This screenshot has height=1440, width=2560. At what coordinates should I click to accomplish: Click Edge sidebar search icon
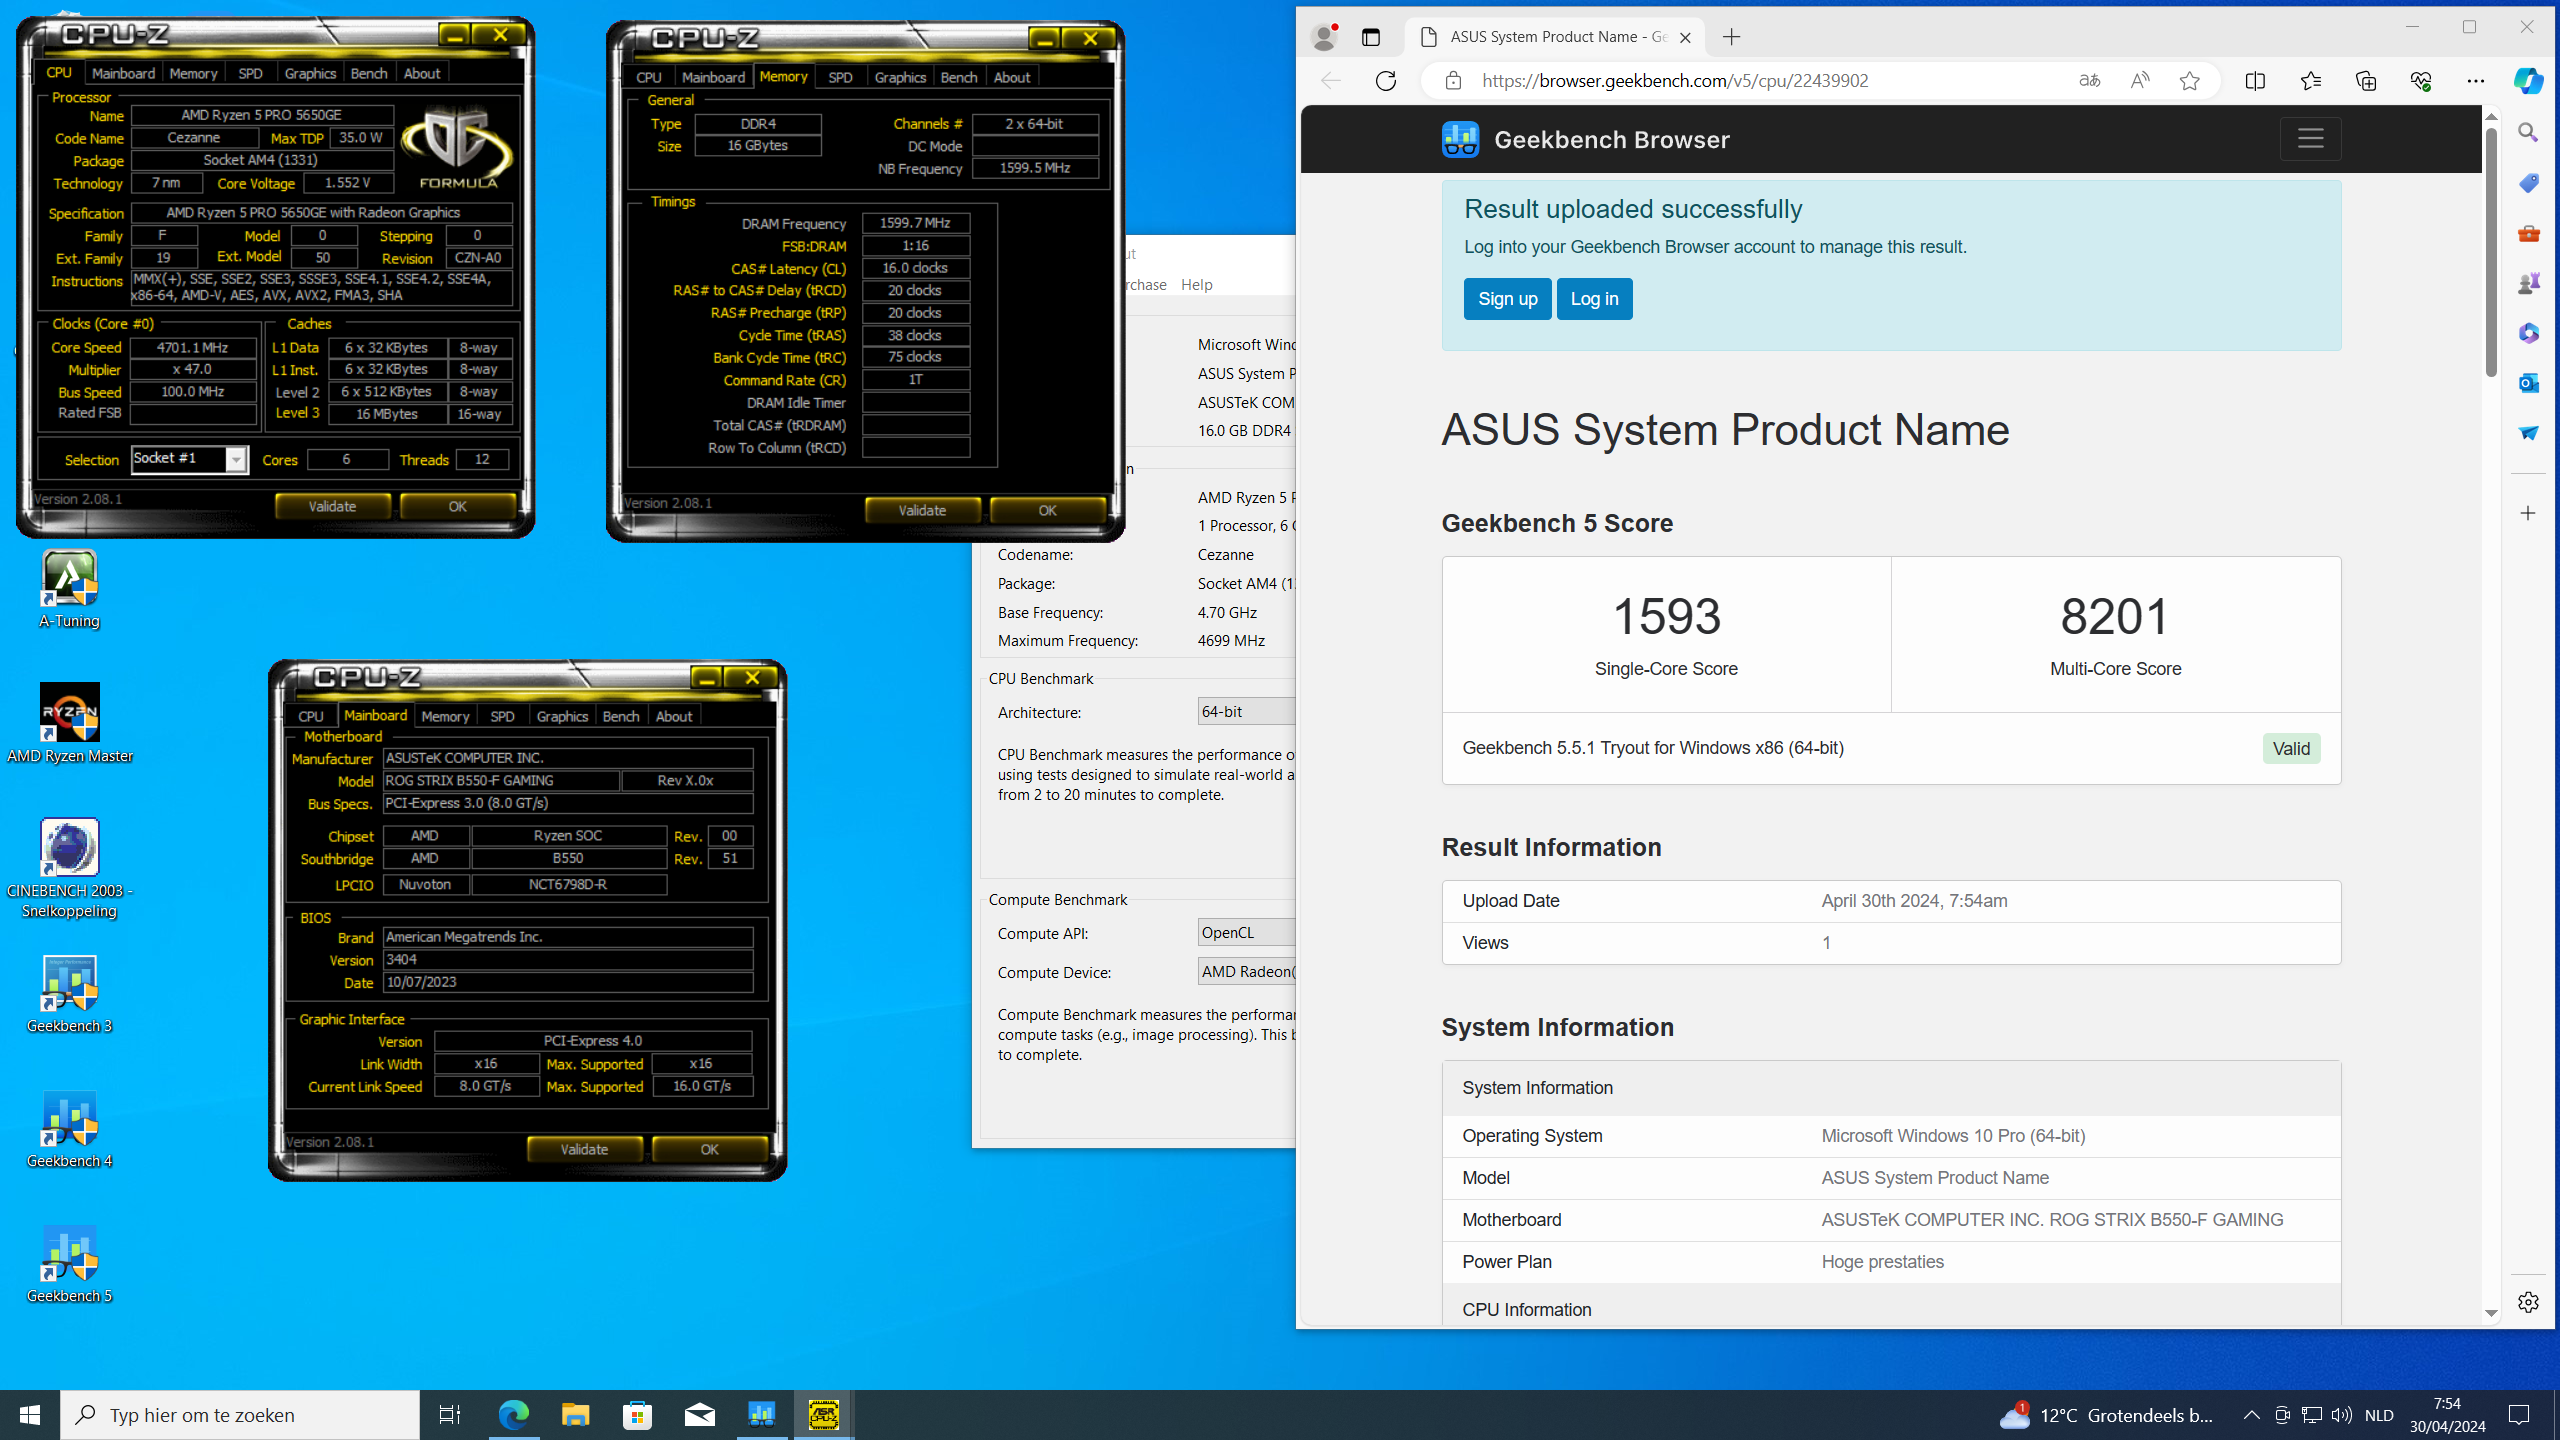pyautogui.click(x=2528, y=132)
